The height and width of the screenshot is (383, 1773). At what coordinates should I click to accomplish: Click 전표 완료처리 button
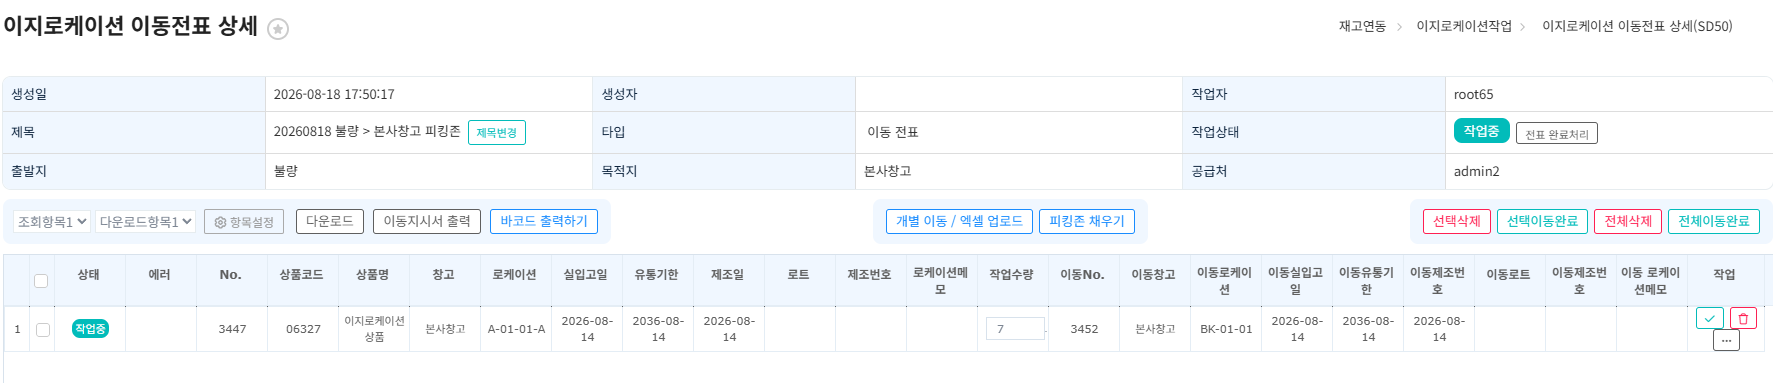[x=1557, y=134]
